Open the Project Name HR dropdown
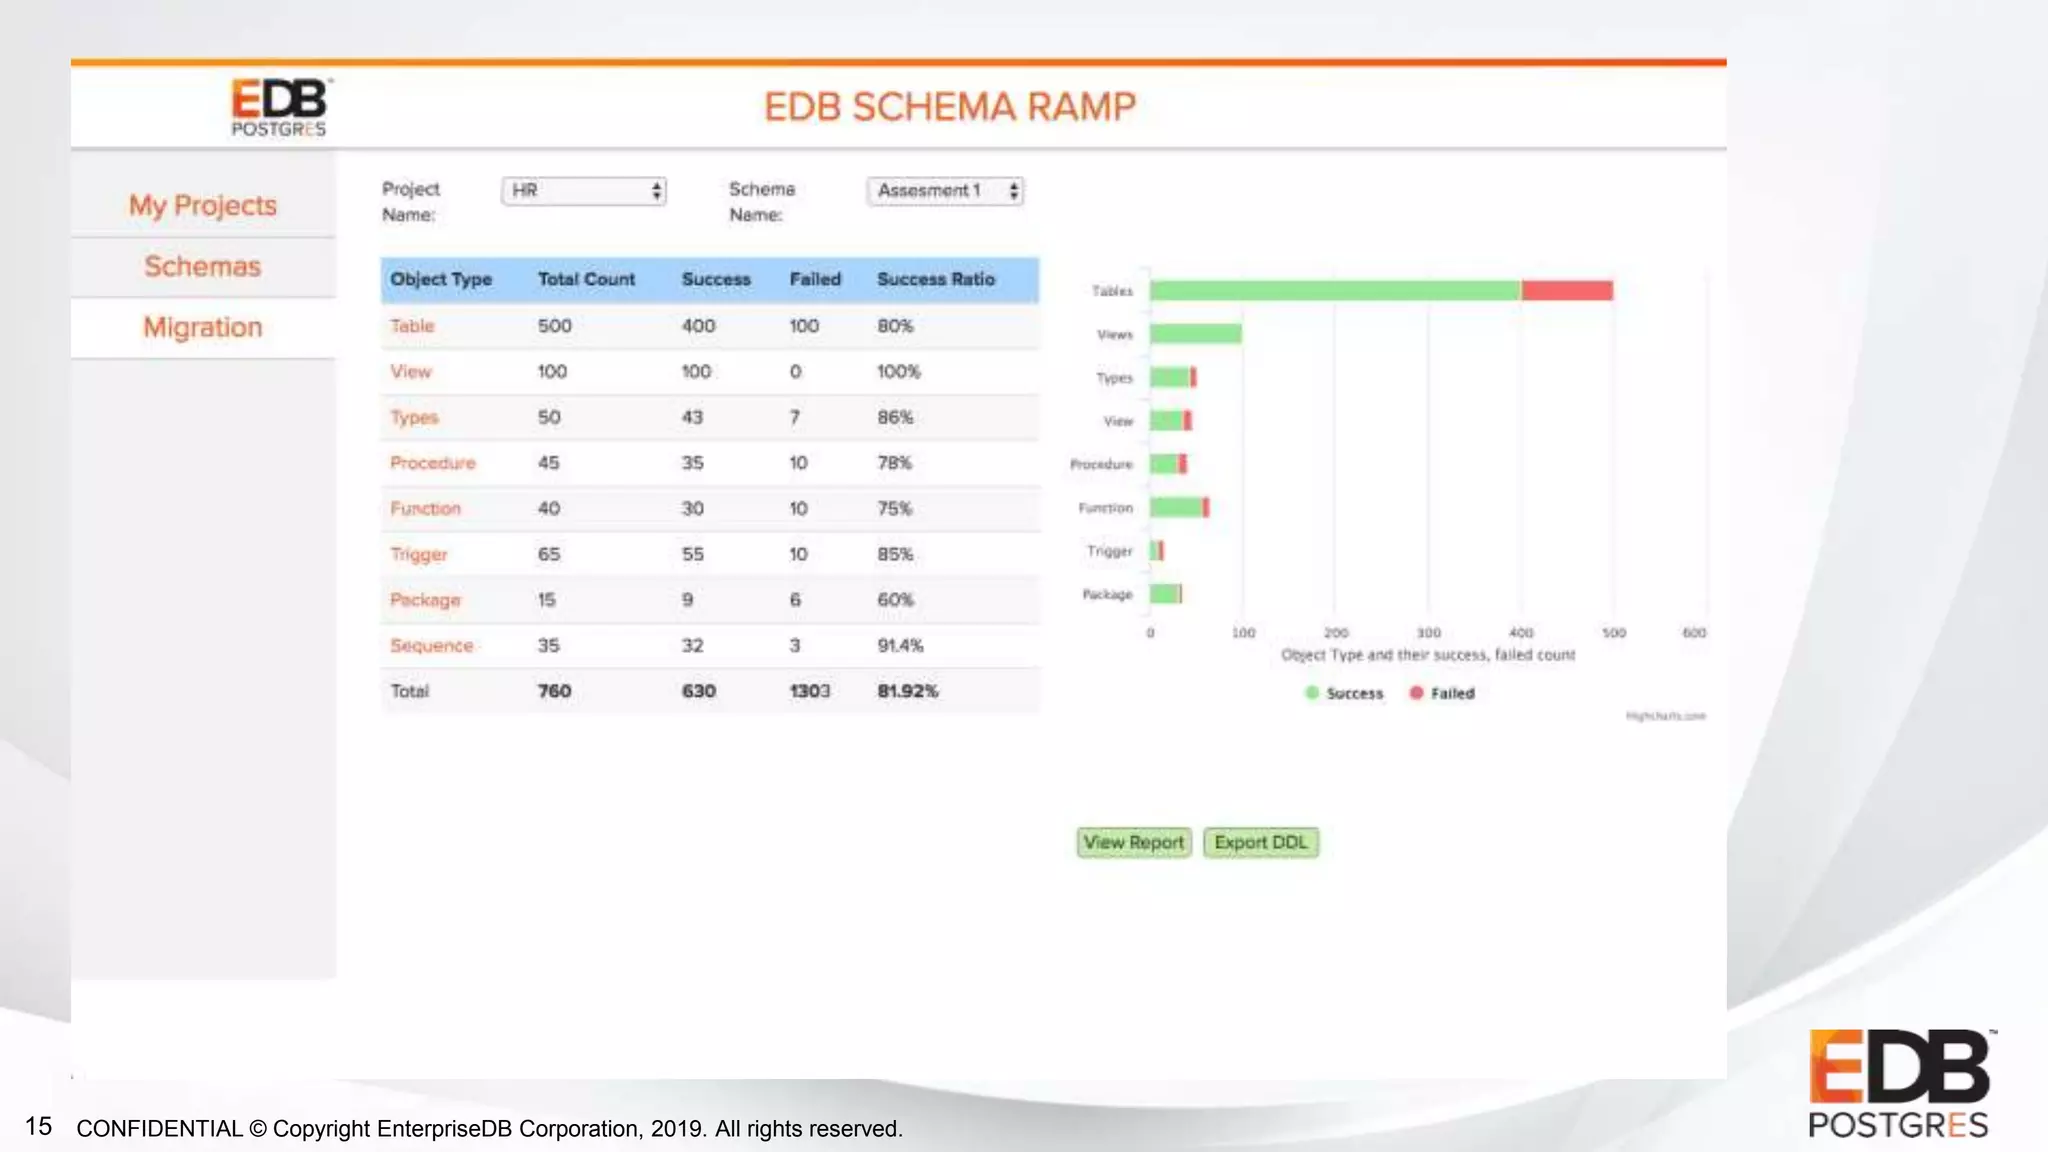 584,191
